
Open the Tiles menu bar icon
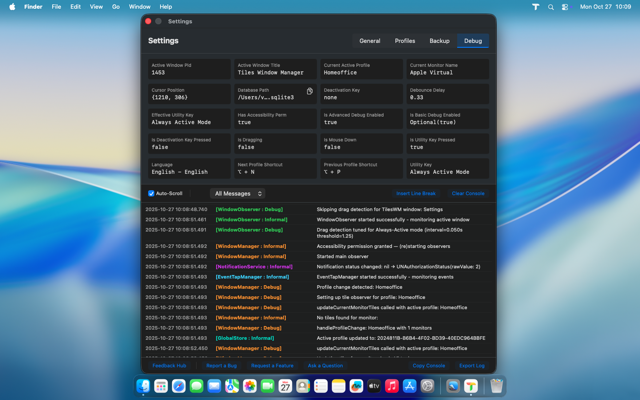pos(536,7)
